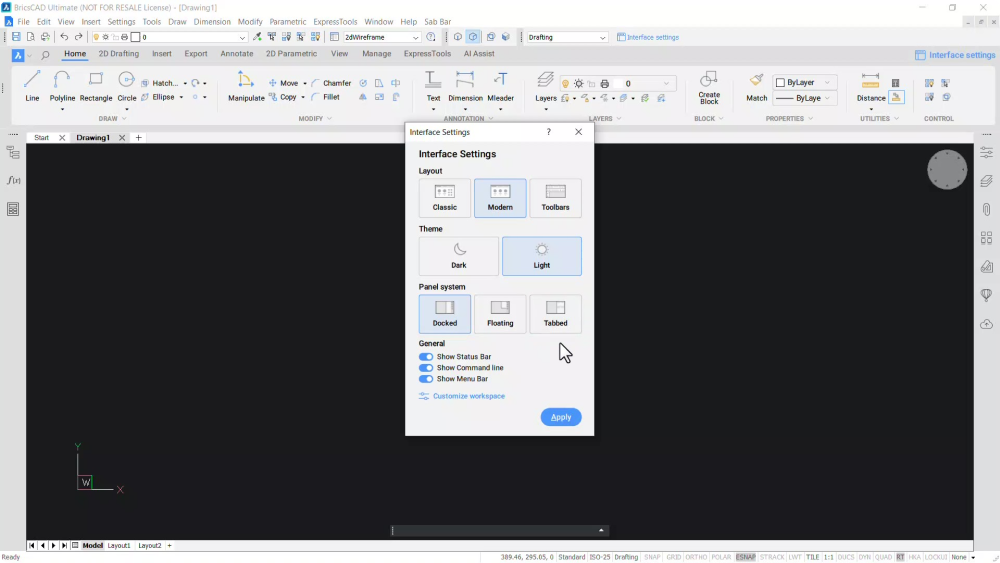Switch to the Layout1 tab
1000x563 pixels.
point(119,546)
